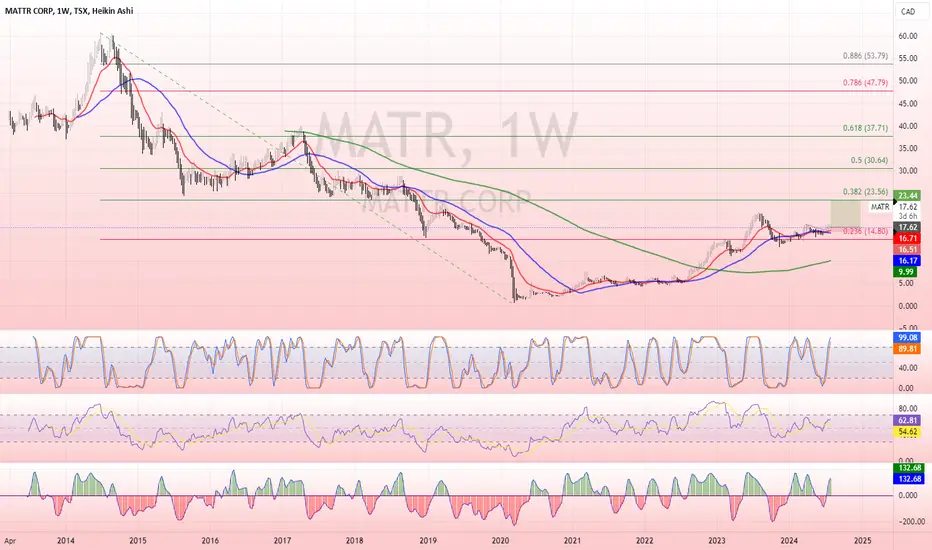Viewport: 932px width, 550px height.
Task: Select the green 9.99 moving average label
Action: (906, 272)
